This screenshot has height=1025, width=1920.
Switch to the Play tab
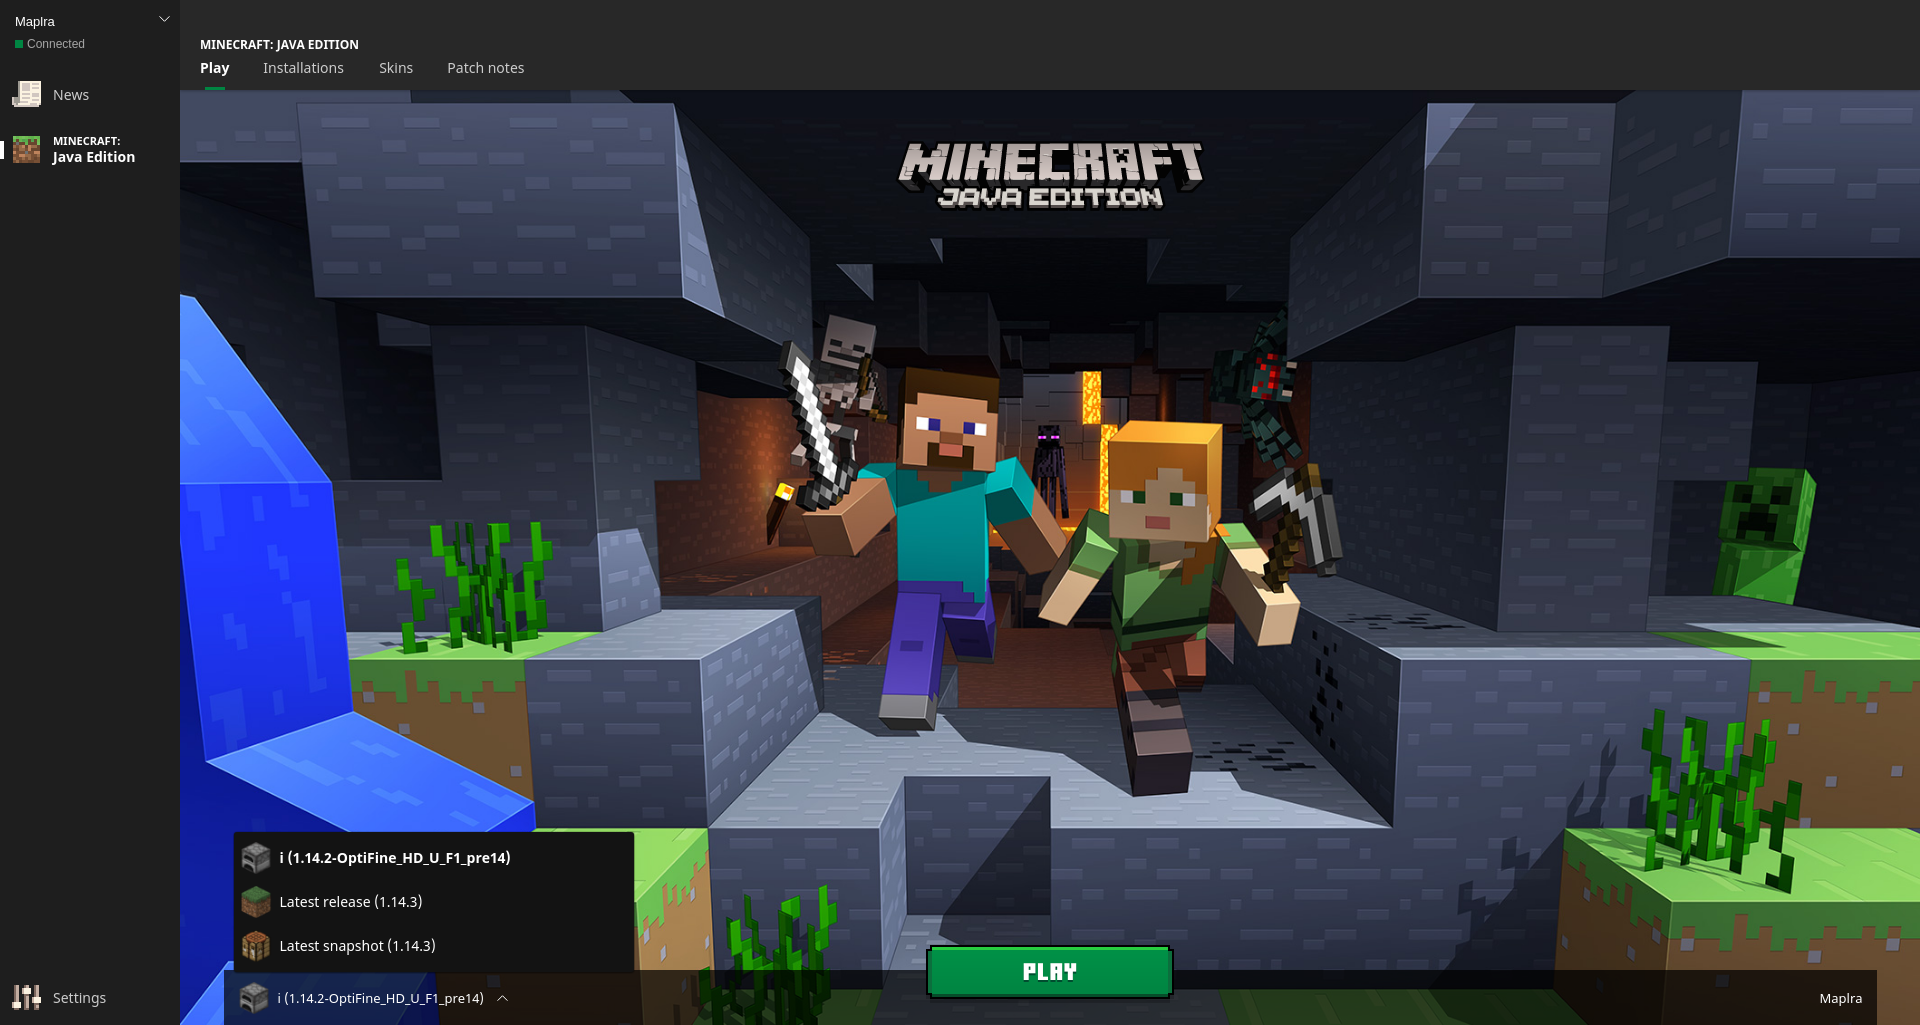click(x=215, y=68)
